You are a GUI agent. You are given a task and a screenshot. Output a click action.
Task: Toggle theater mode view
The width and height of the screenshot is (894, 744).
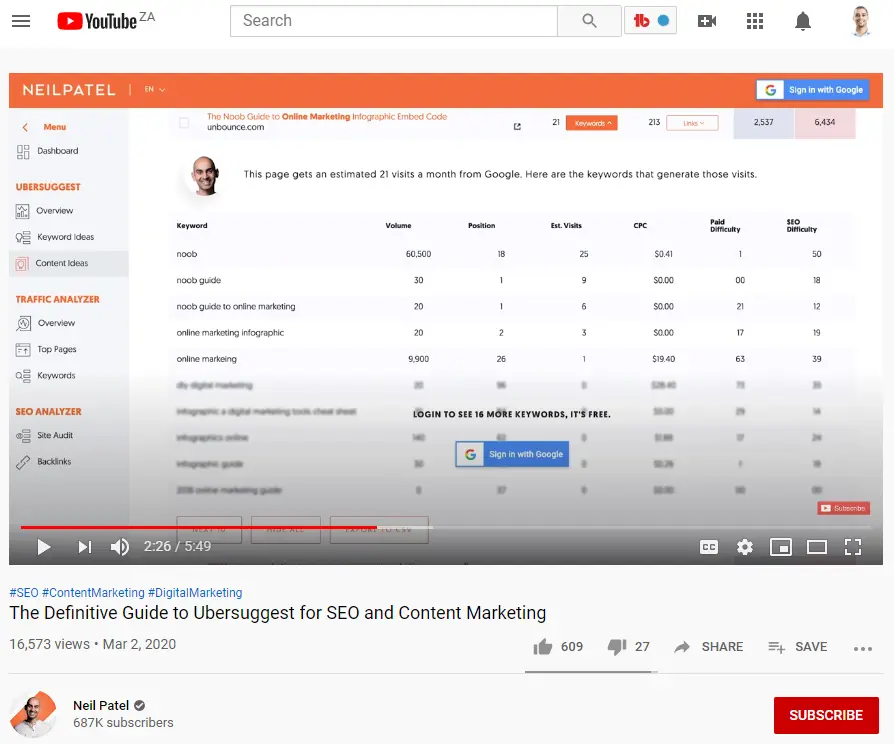(817, 547)
